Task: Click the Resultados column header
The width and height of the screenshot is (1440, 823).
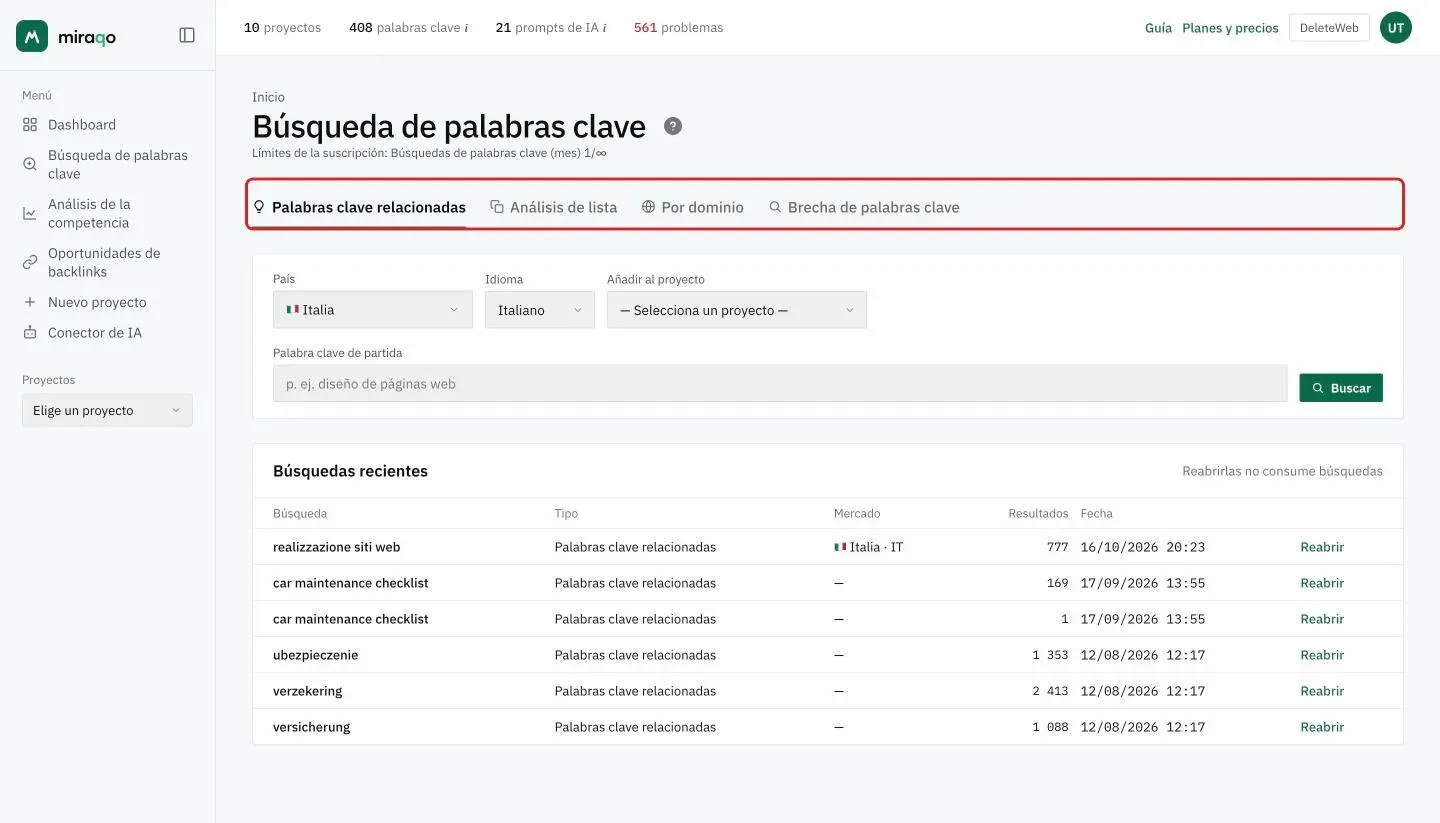Action: click(1038, 513)
